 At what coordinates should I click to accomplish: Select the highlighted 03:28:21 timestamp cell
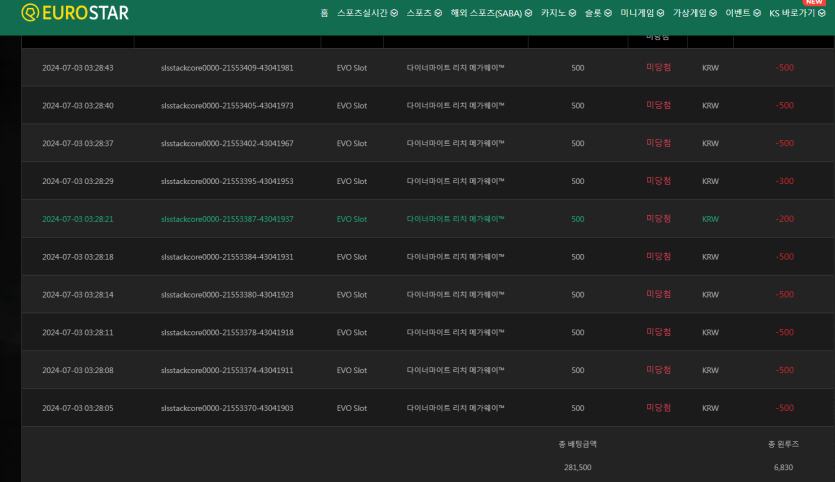coord(78,219)
